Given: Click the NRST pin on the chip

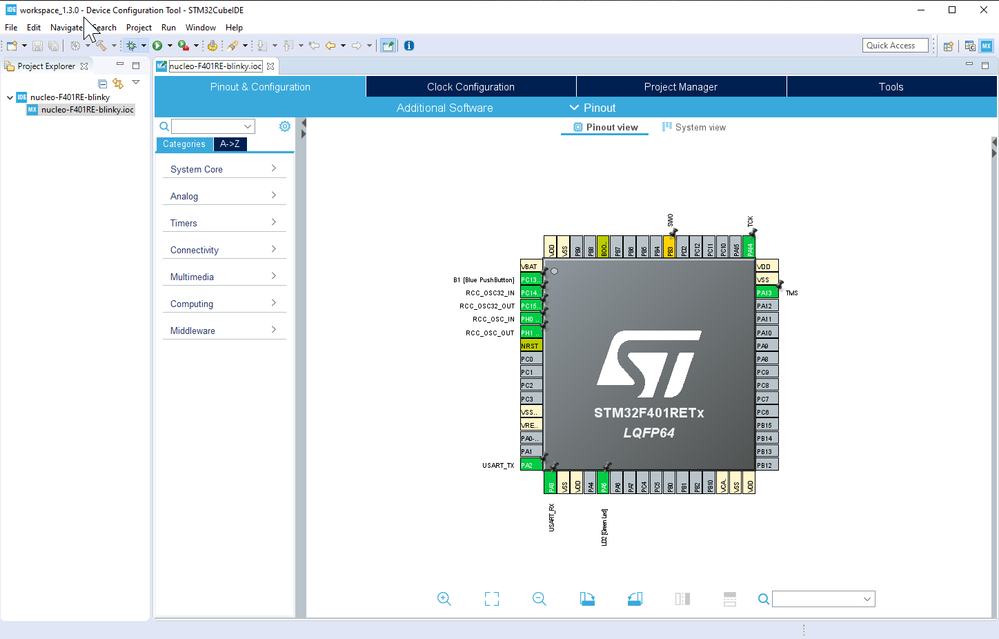Looking at the screenshot, I should pos(531,346).
